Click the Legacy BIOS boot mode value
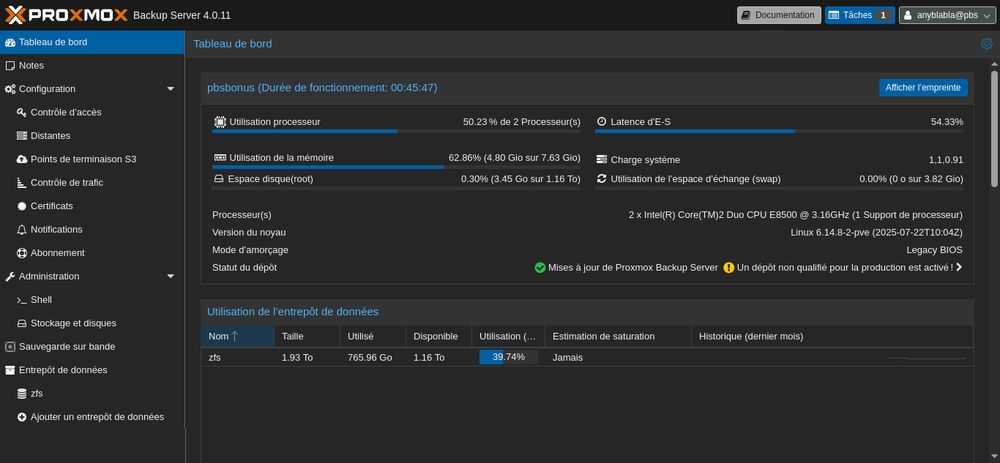This screenshot has height=463, width=1000. click(x=934, y=250)
